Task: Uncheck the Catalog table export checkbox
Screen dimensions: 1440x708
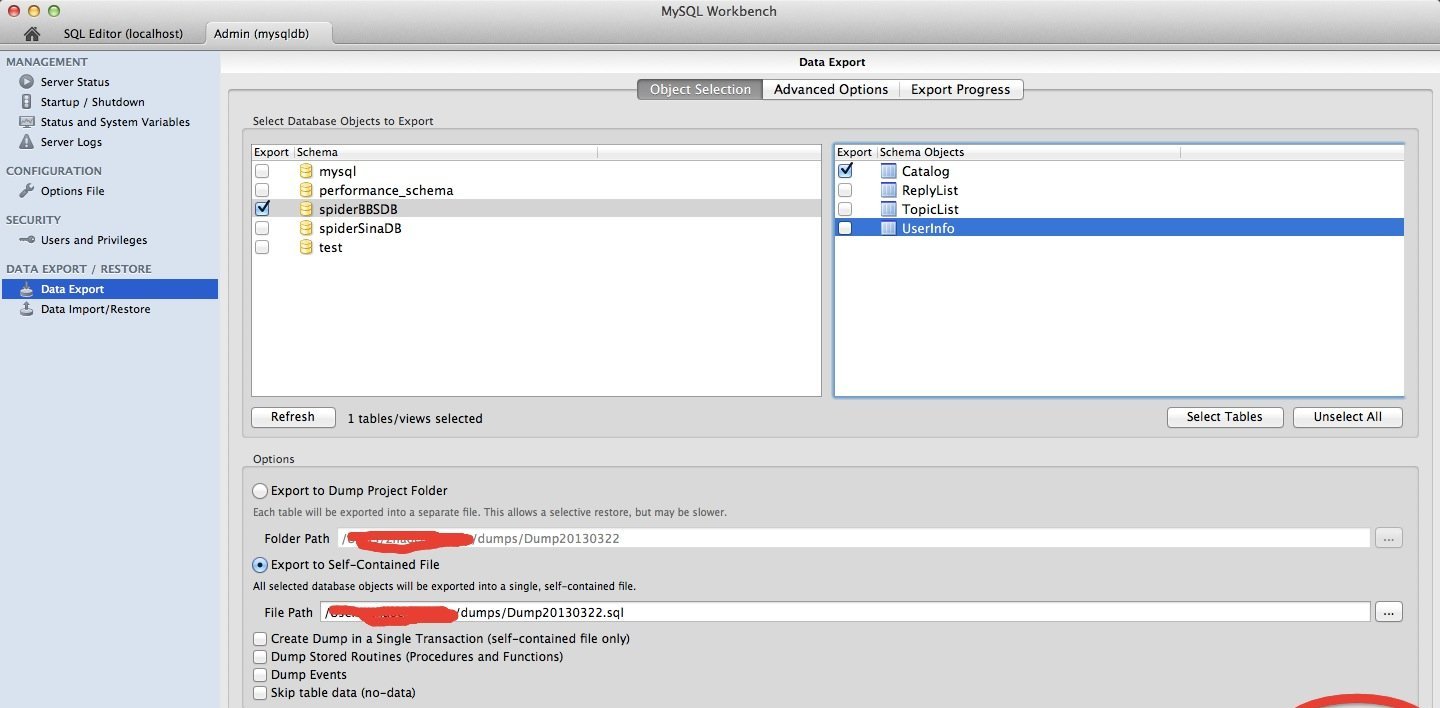Action: click(845, 171)
